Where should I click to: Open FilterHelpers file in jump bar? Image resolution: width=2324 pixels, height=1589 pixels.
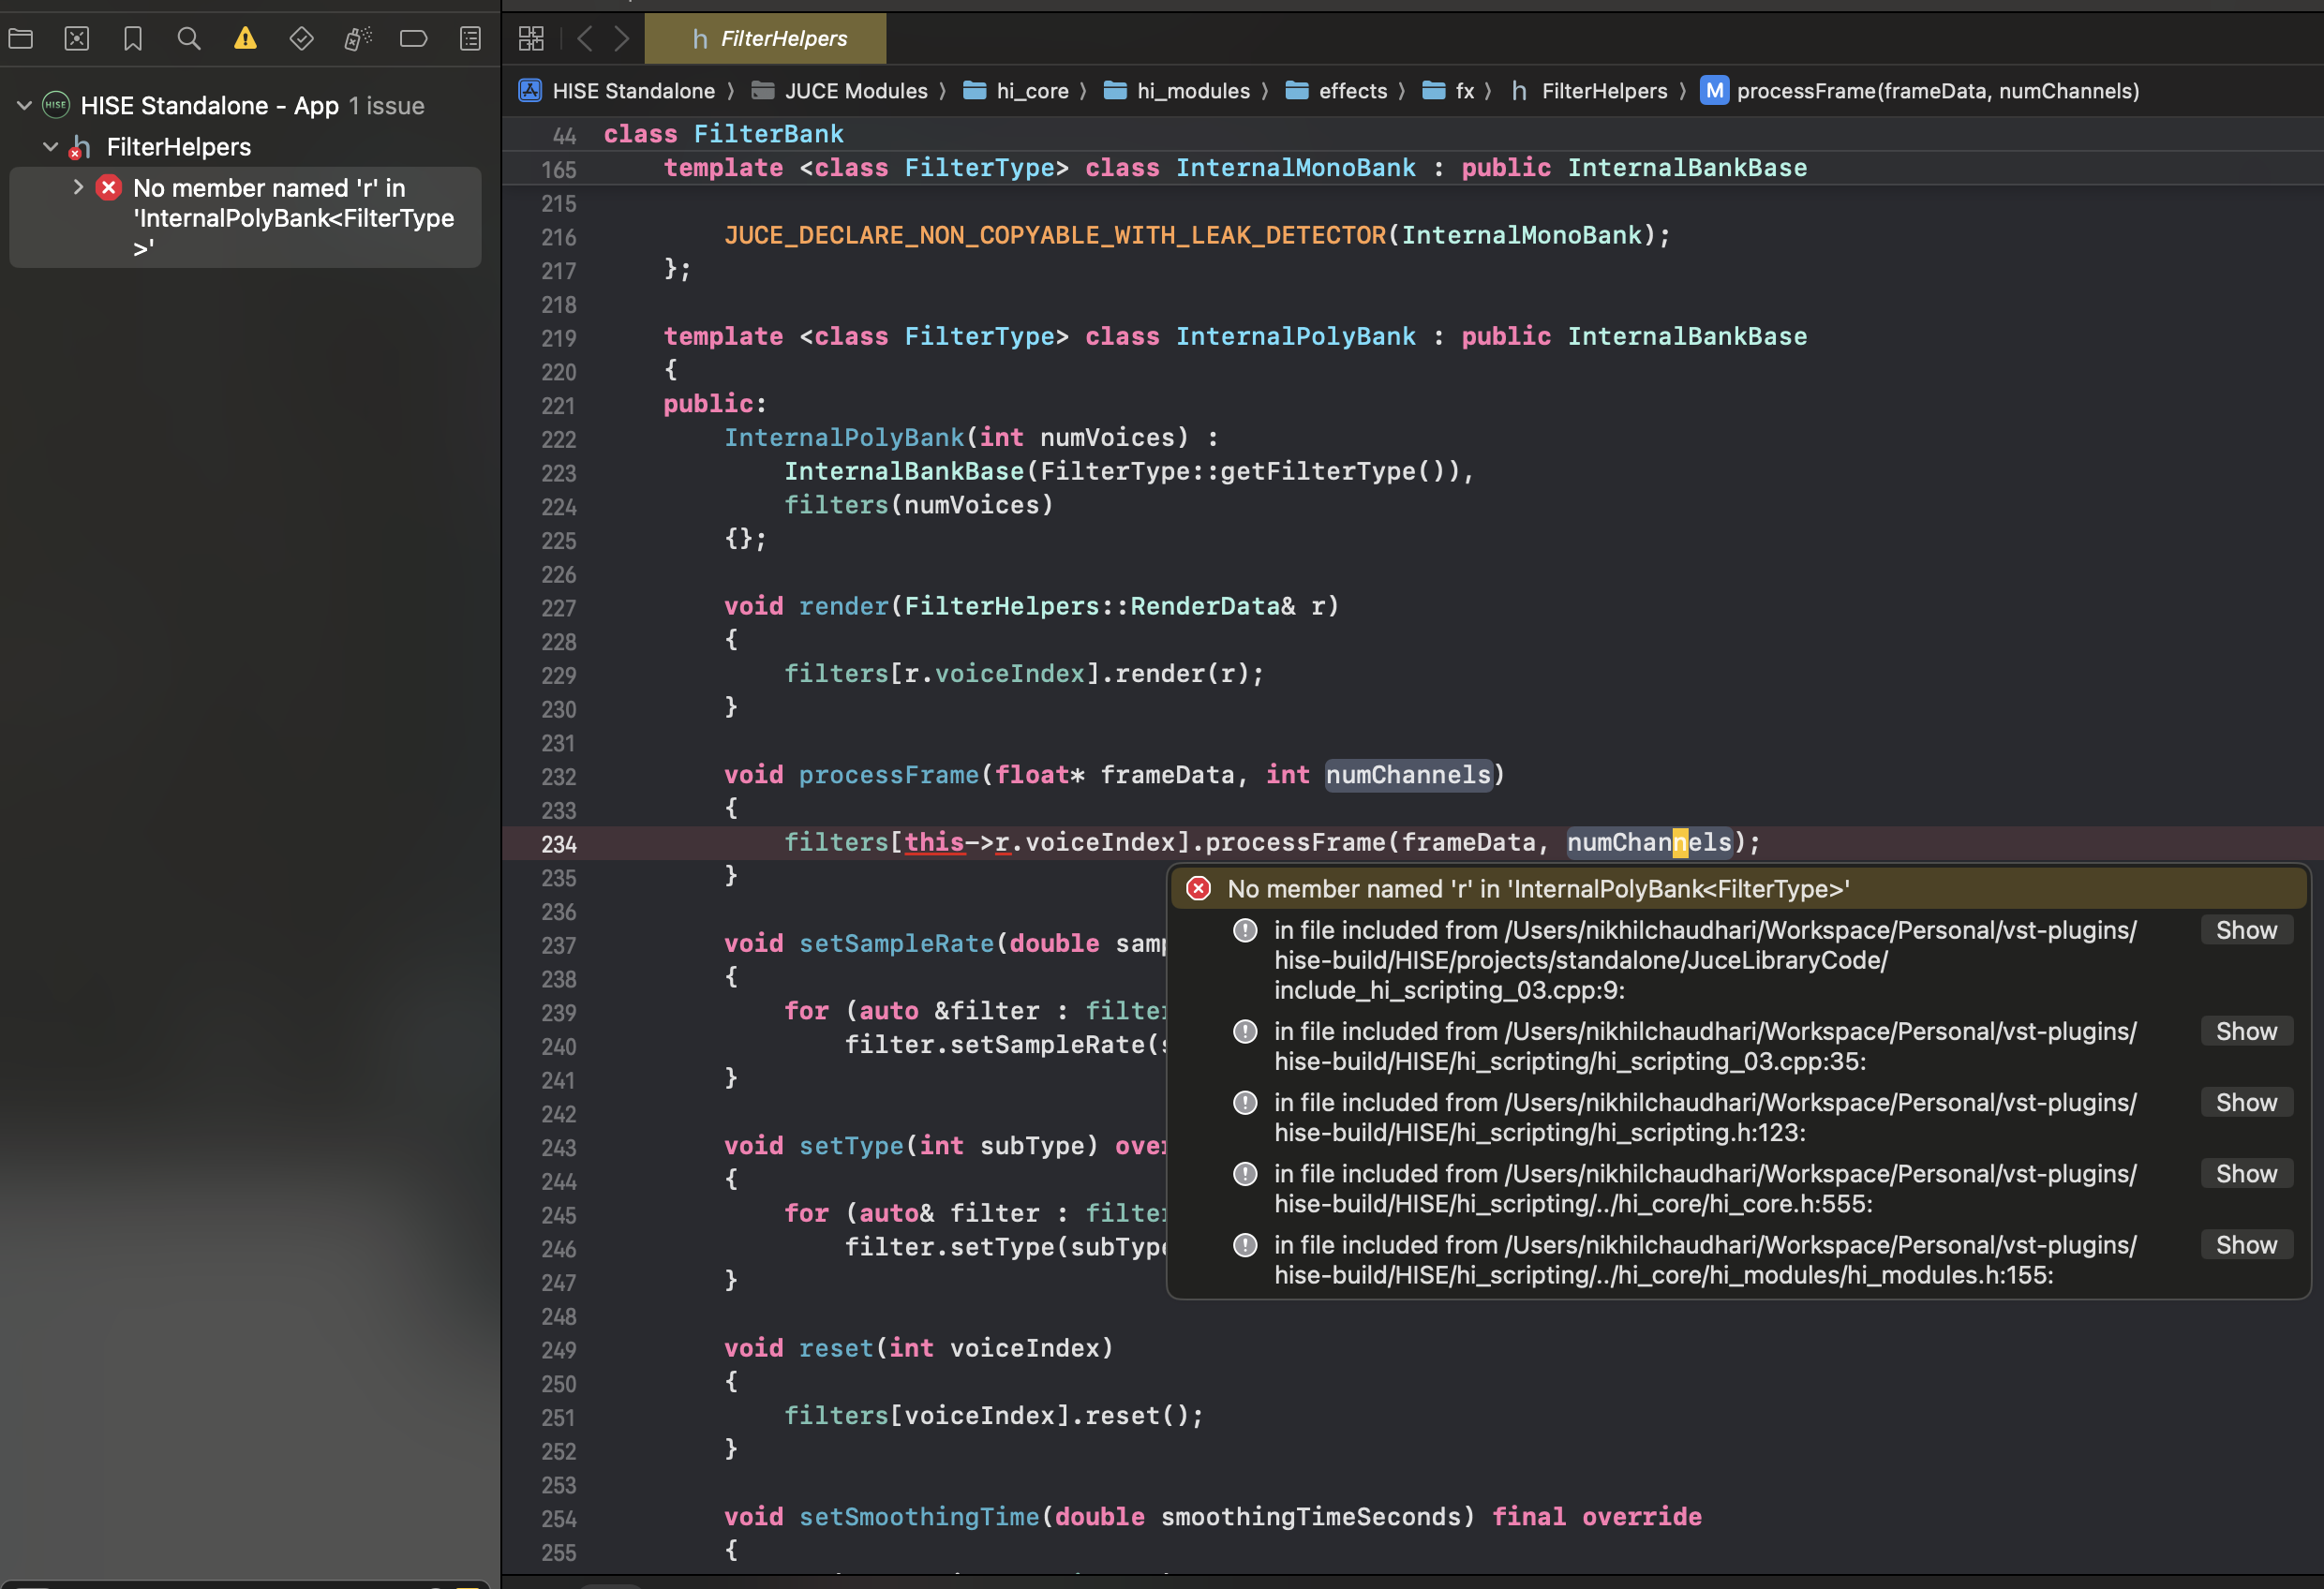pos(1589,91)
